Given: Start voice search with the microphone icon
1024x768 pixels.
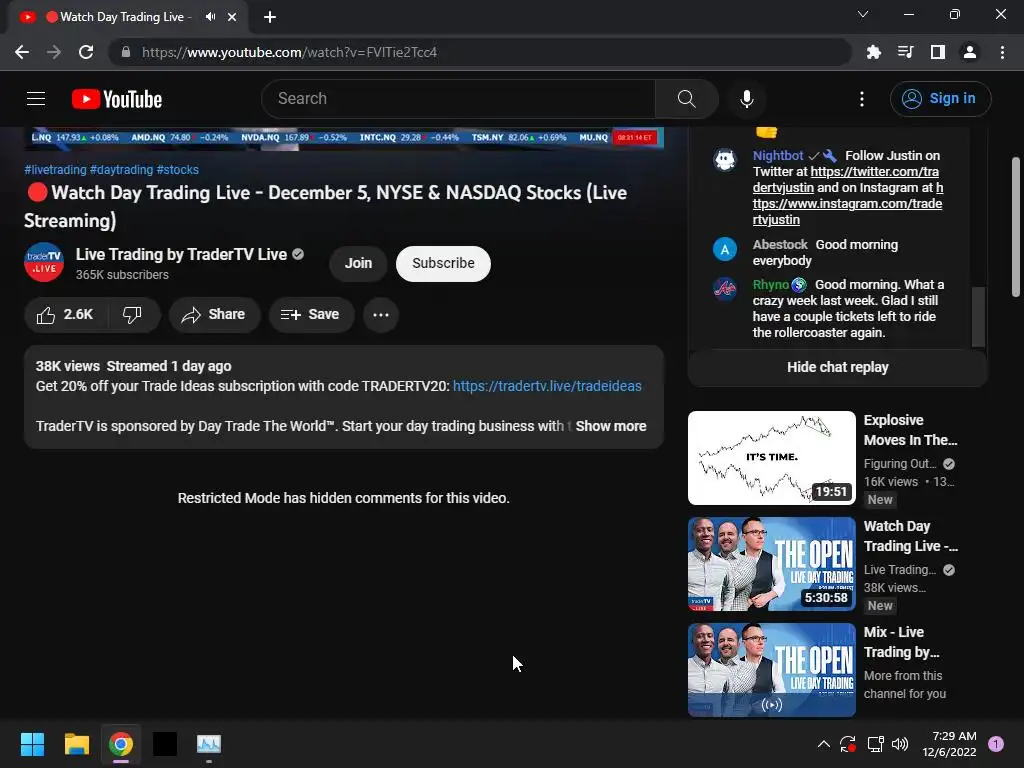Looking at the screenshot, I should 746,99.
